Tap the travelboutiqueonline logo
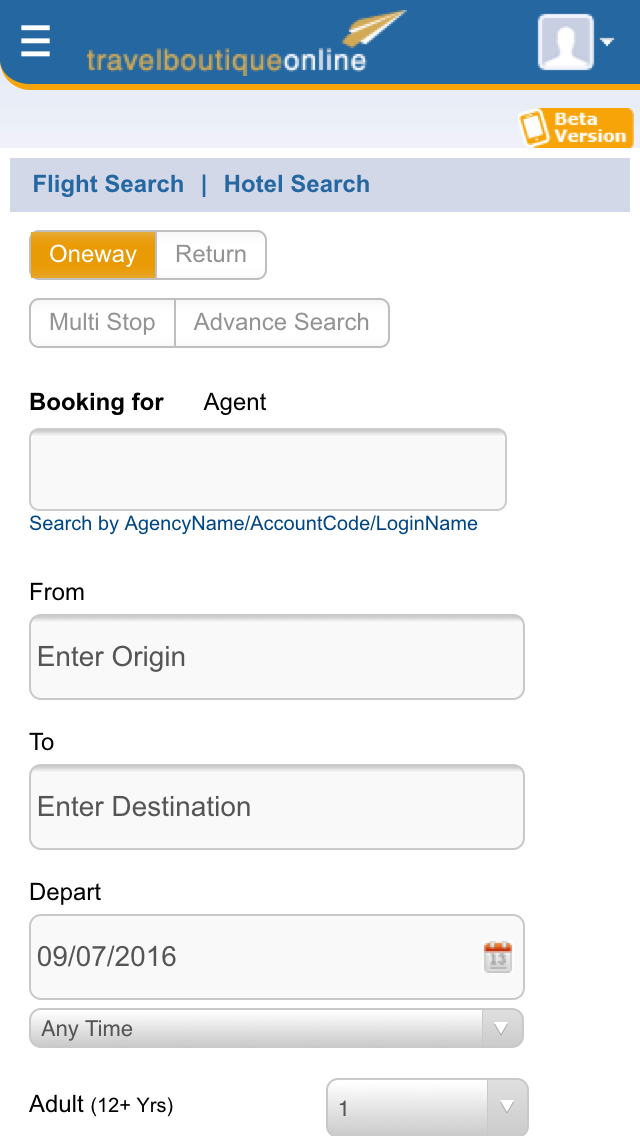This screenshot has width=640, height=1136. [x=245, y=43]
